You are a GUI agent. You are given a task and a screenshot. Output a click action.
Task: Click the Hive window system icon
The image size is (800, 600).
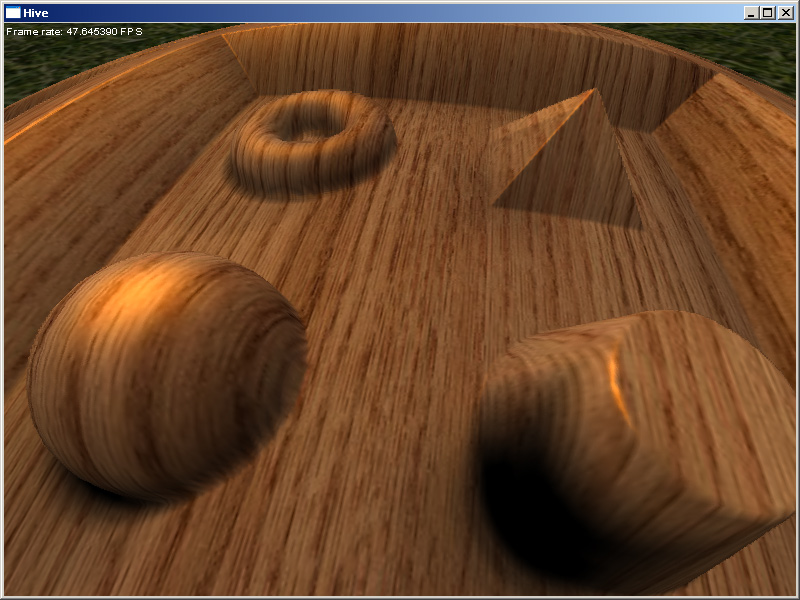[x=13, y=13]
